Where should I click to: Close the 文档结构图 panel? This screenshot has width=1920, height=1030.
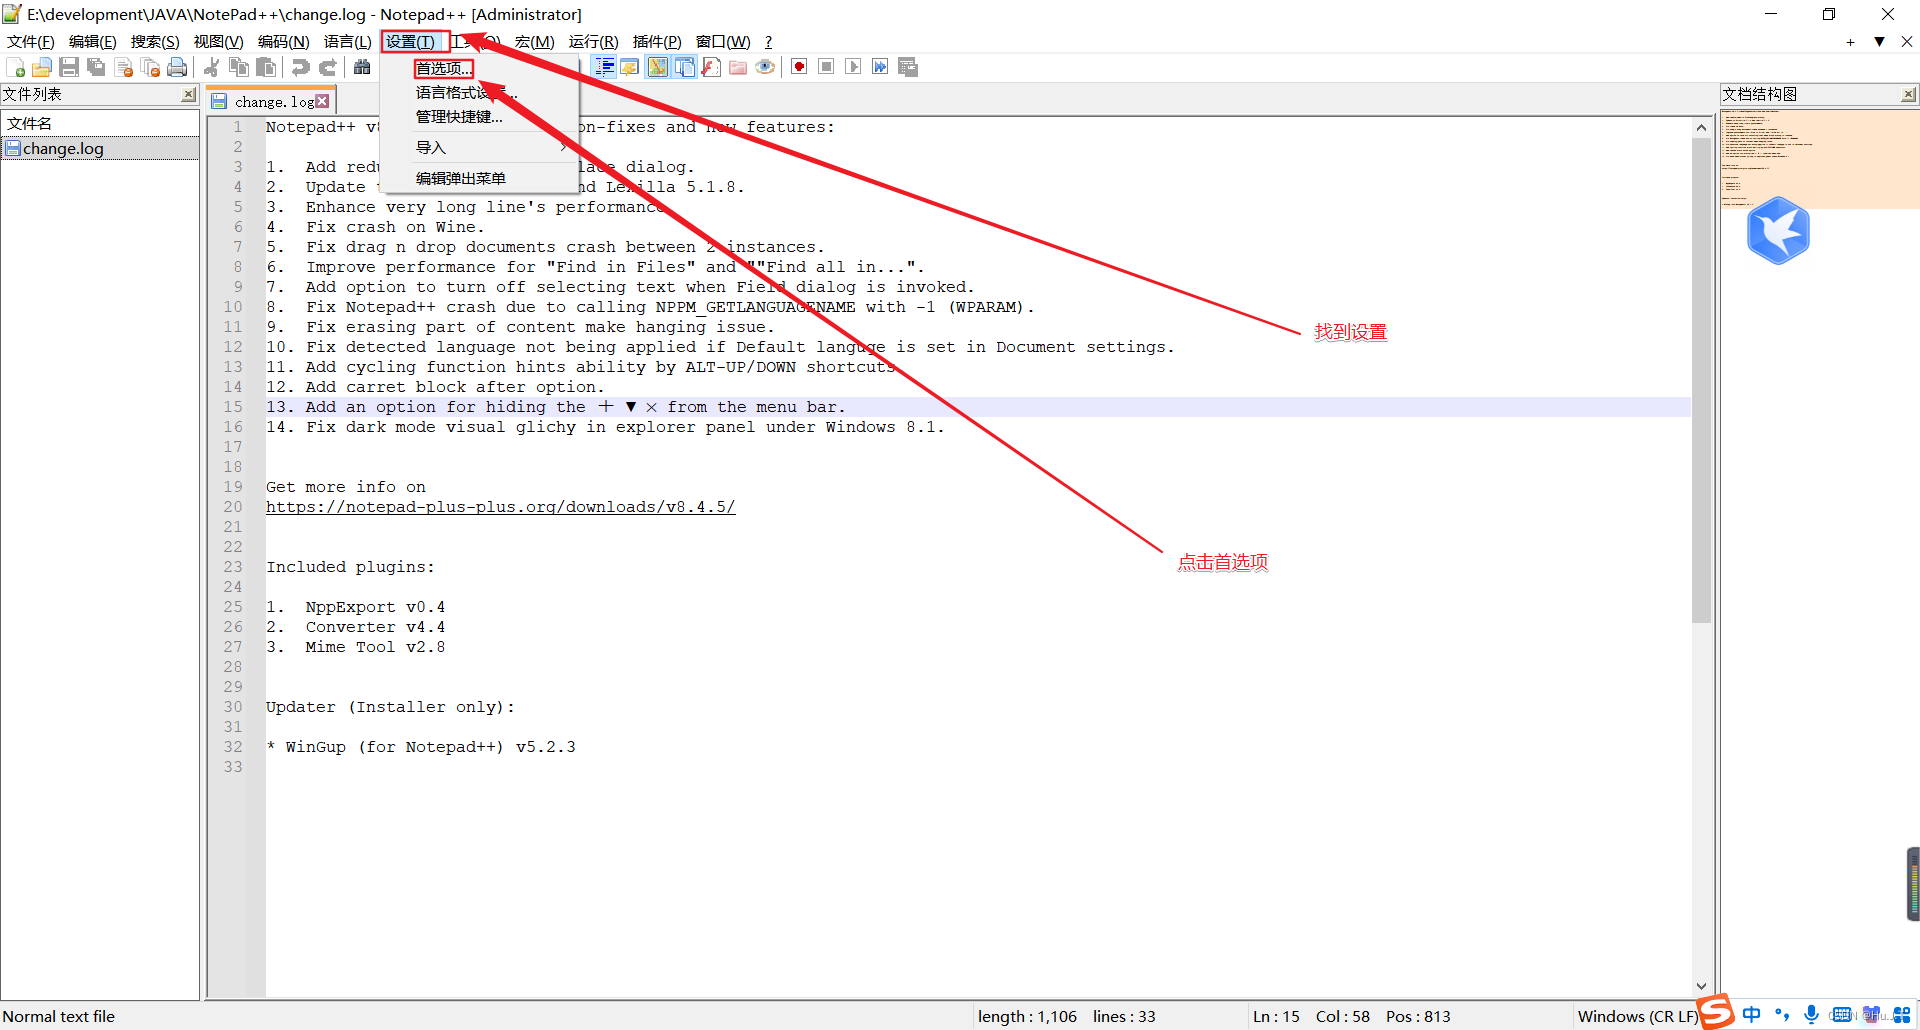1908,94
